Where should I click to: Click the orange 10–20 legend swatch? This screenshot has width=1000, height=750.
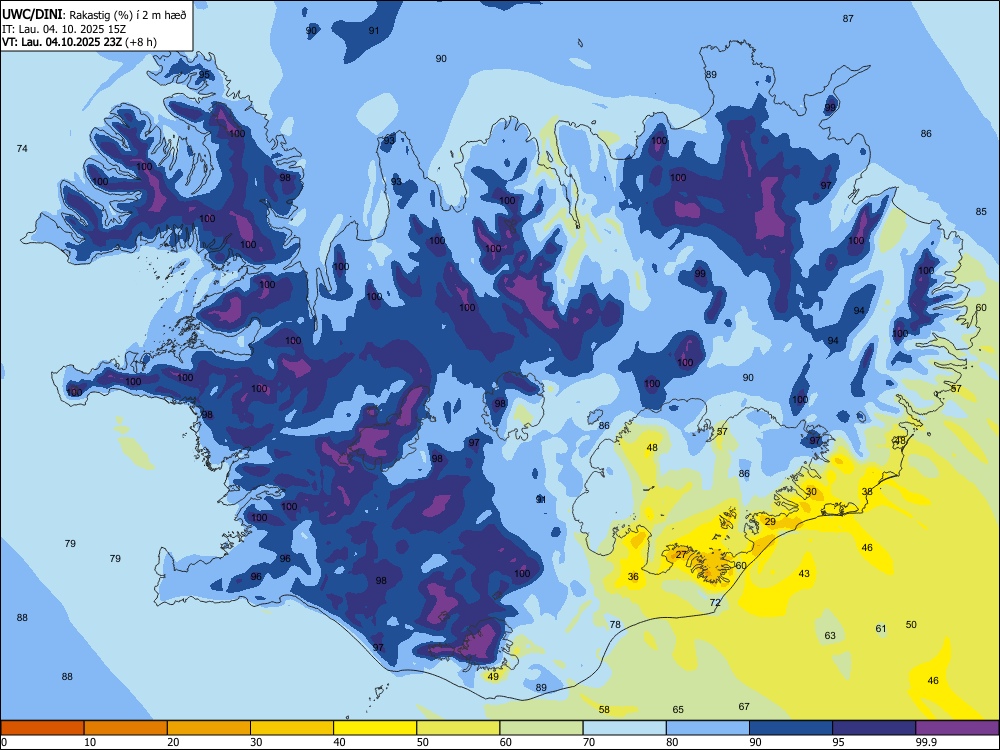126,728
